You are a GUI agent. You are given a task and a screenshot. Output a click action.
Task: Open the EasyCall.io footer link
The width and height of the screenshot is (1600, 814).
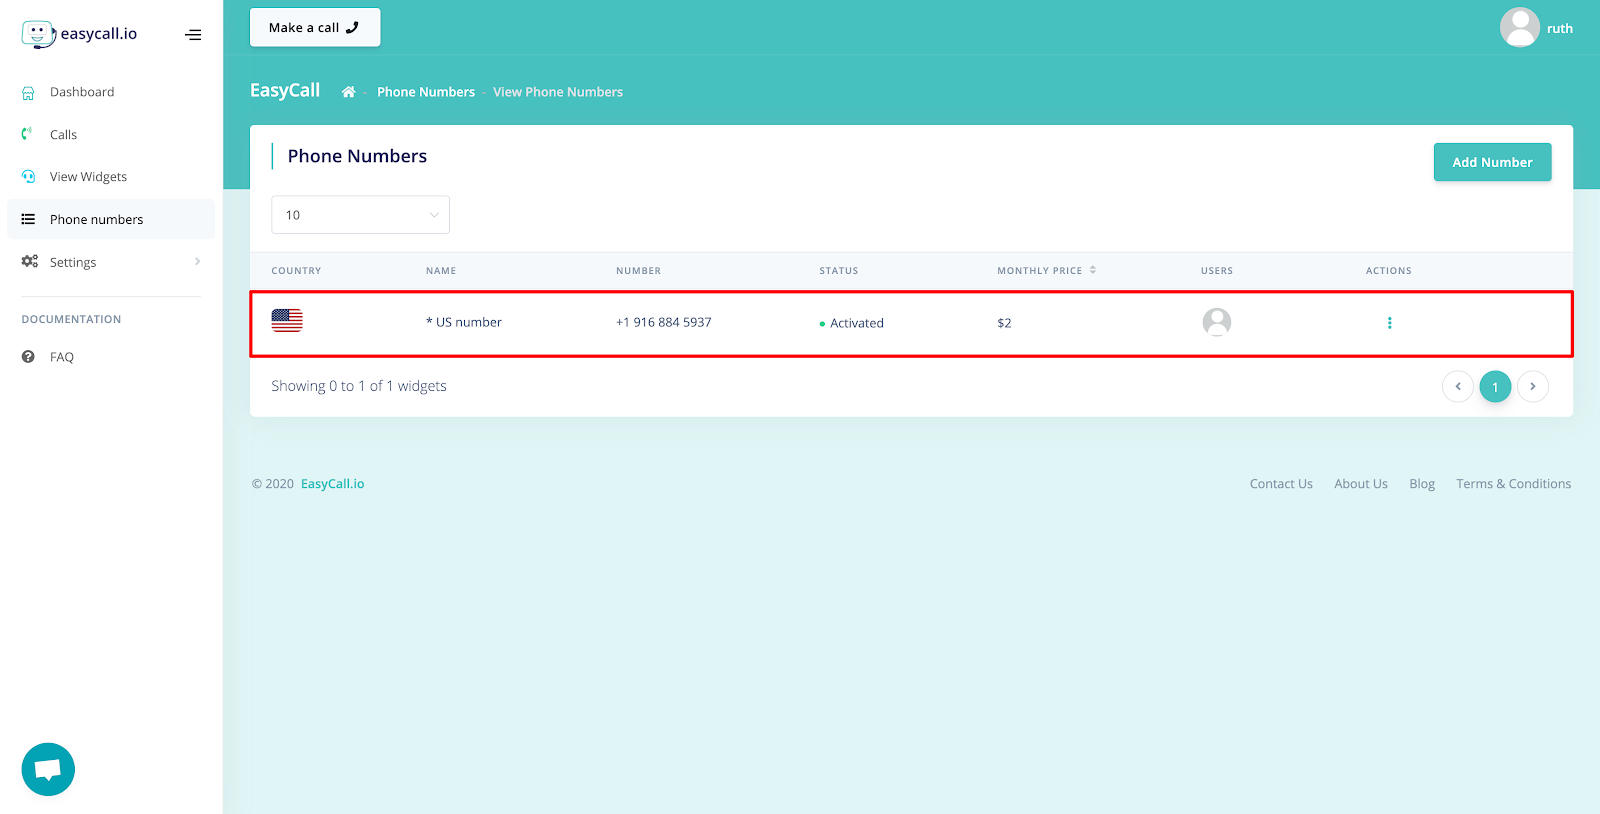(x=333, y=484)
